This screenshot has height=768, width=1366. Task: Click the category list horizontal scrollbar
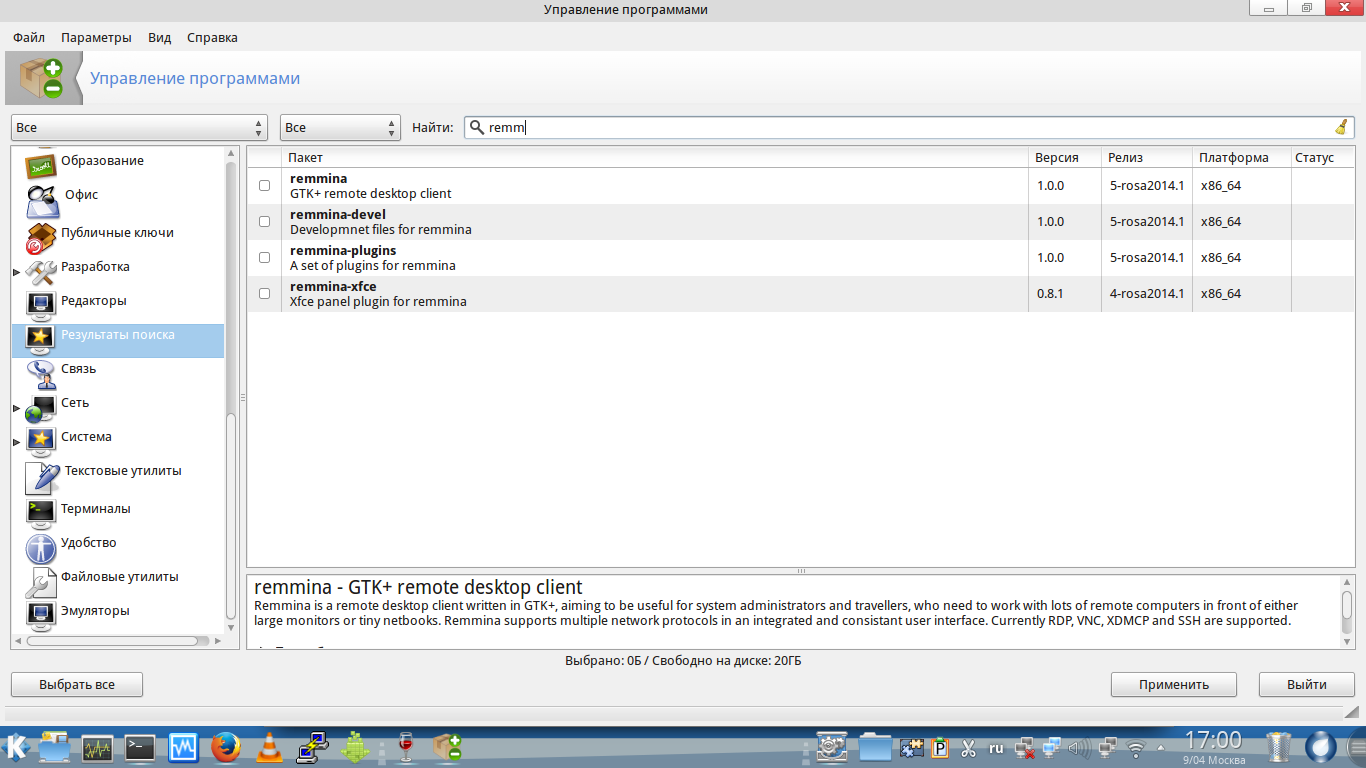pyautogui.click(x=118, y=641)
